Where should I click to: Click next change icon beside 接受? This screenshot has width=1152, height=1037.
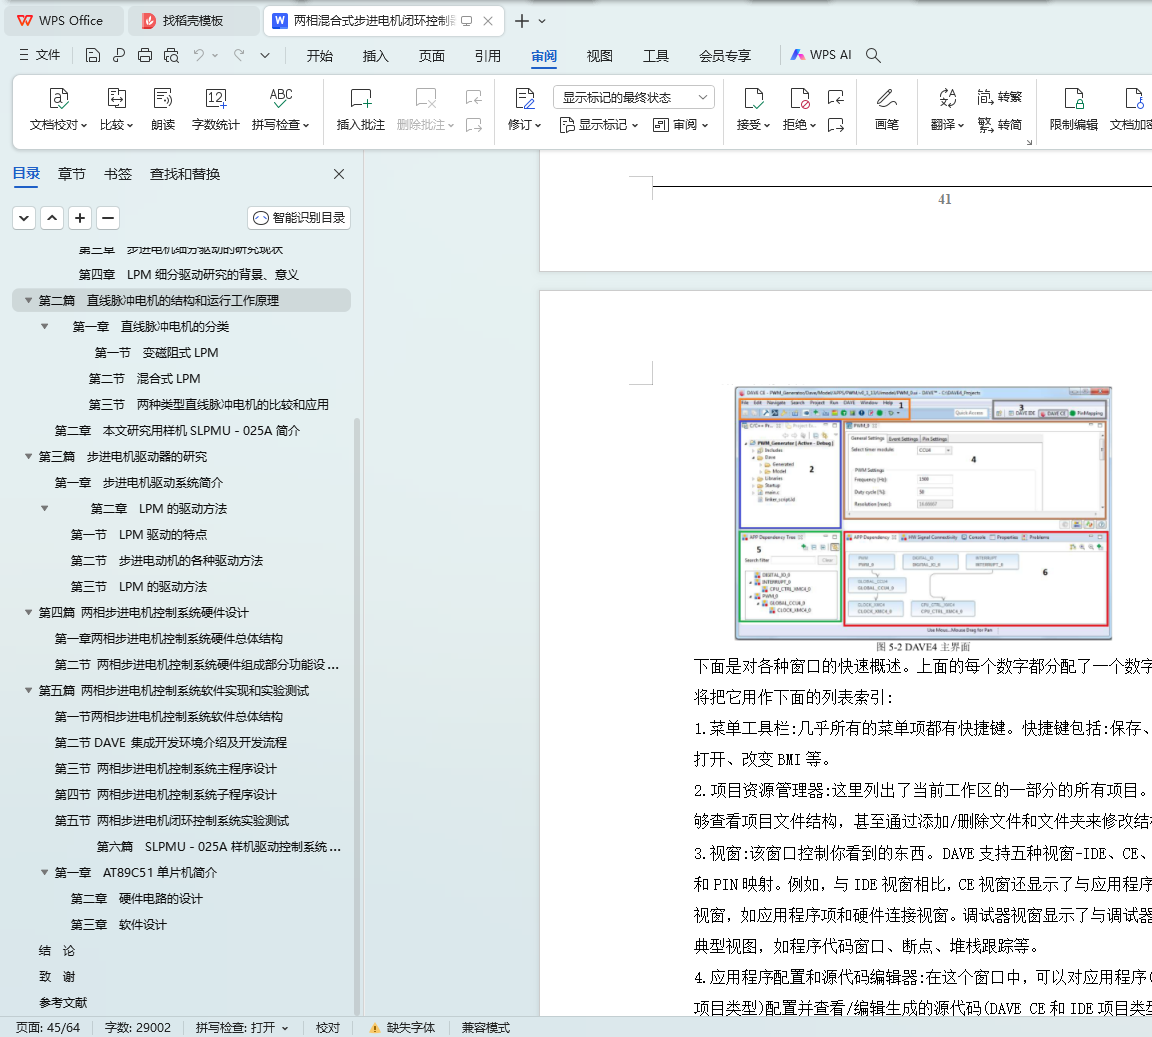(x=835, y=126)
